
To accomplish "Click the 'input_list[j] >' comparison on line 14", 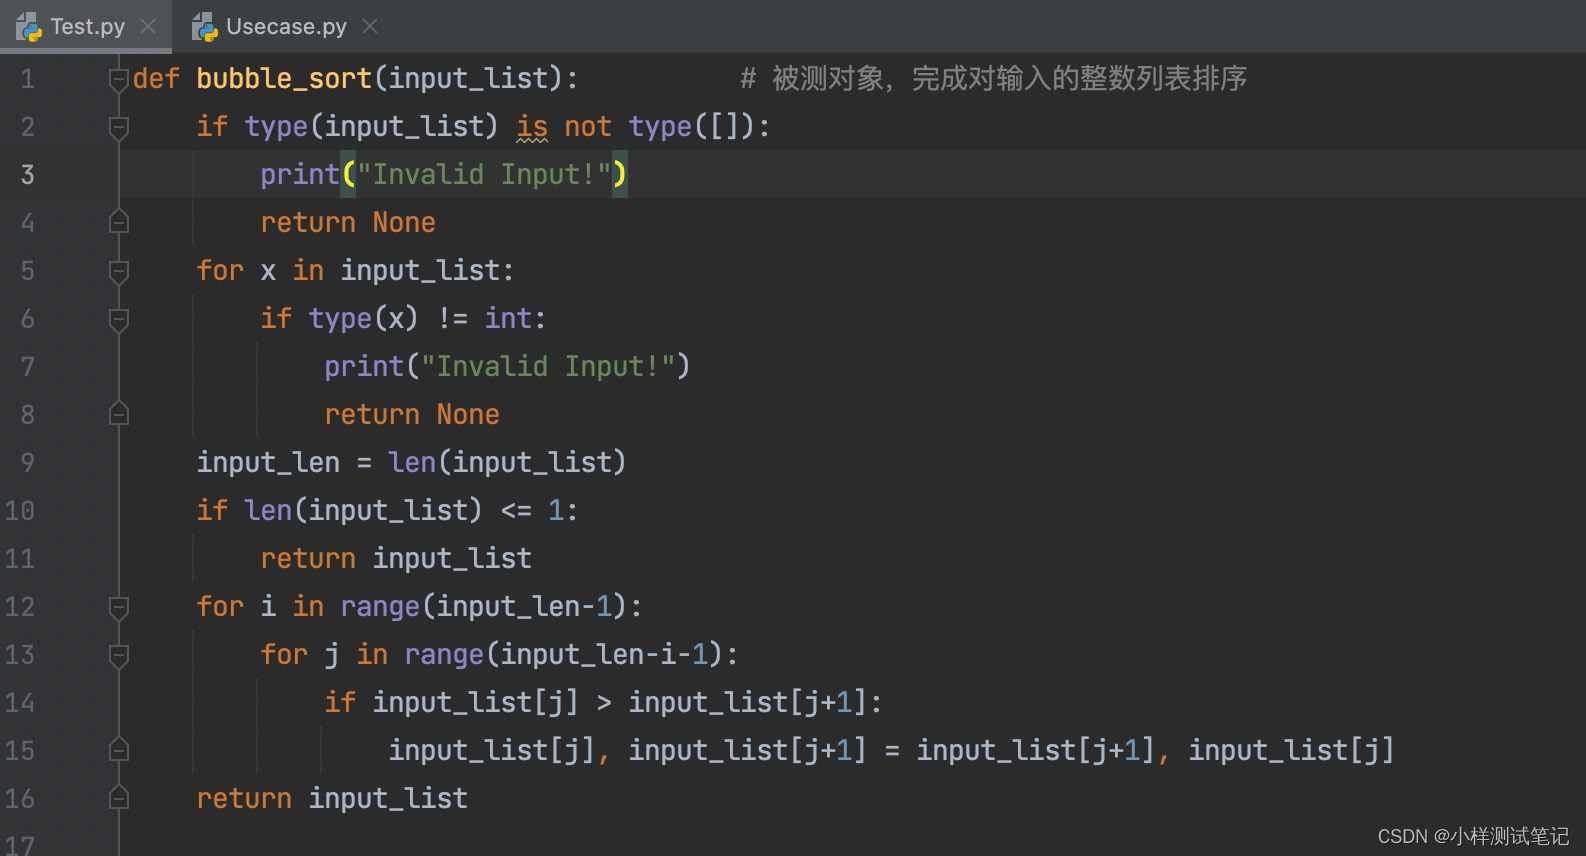I will pos(492,703).
